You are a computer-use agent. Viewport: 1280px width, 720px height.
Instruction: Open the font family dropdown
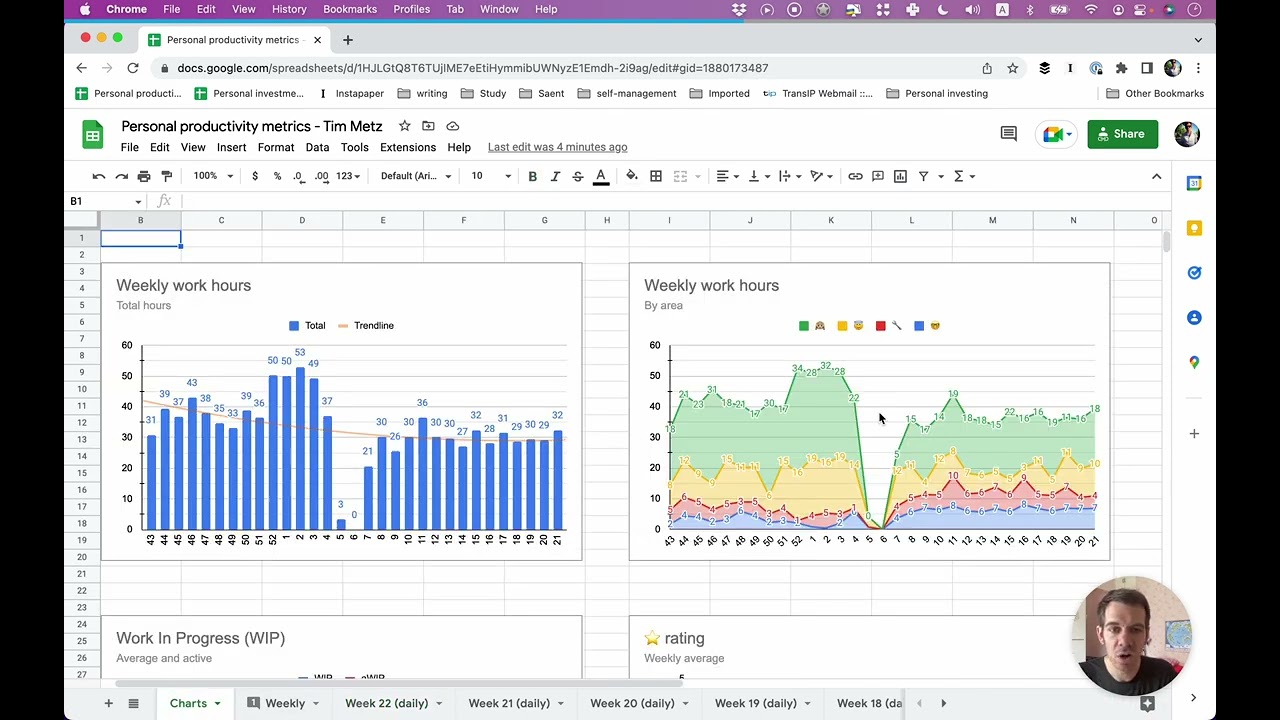pyautogui.click(x=416, y=176)
